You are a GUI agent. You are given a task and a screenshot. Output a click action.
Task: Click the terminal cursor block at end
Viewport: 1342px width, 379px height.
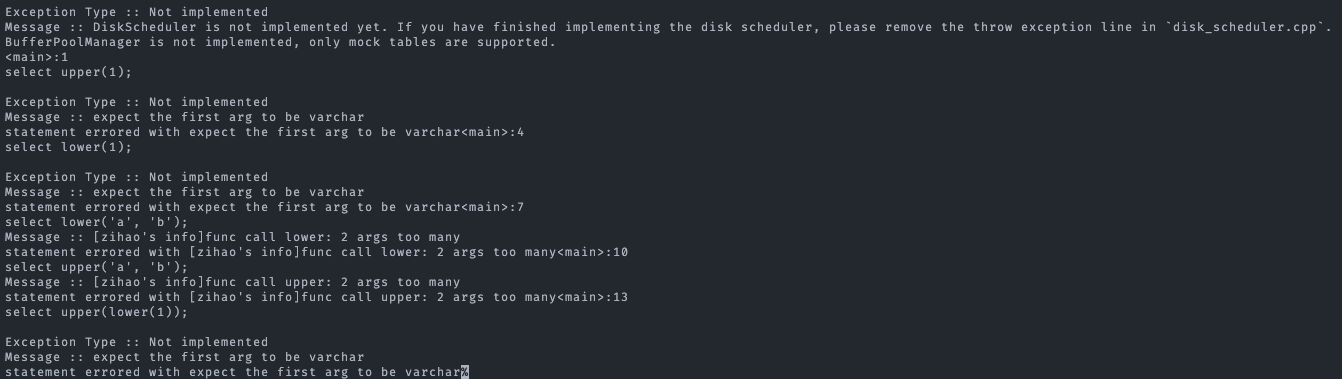tap(465, 372)
